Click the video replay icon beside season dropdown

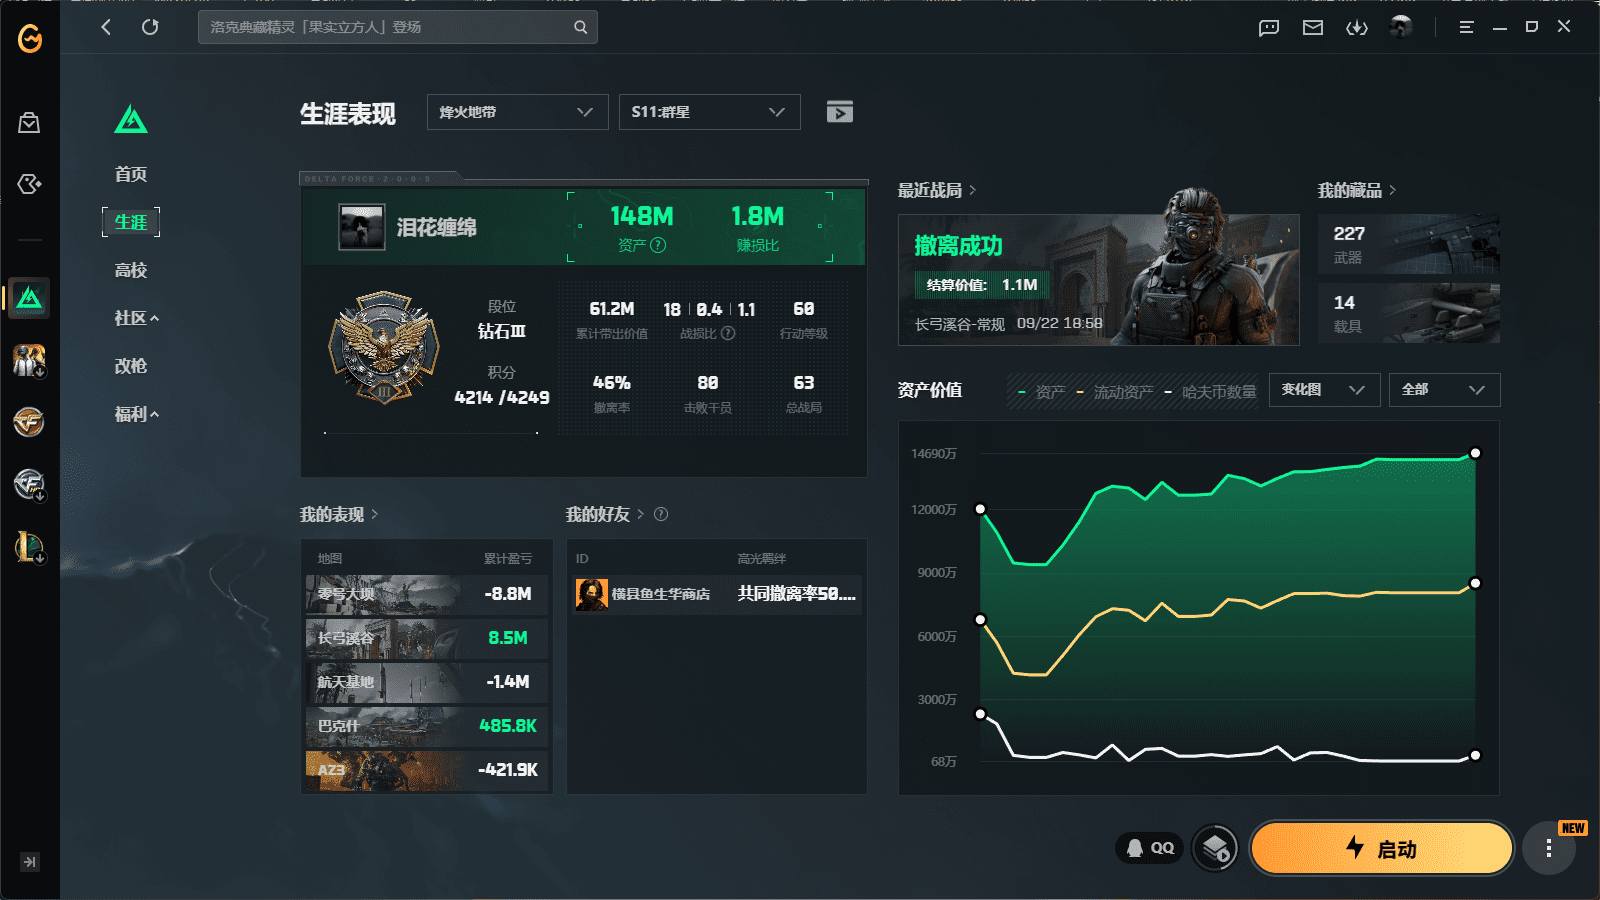(840, 112)
